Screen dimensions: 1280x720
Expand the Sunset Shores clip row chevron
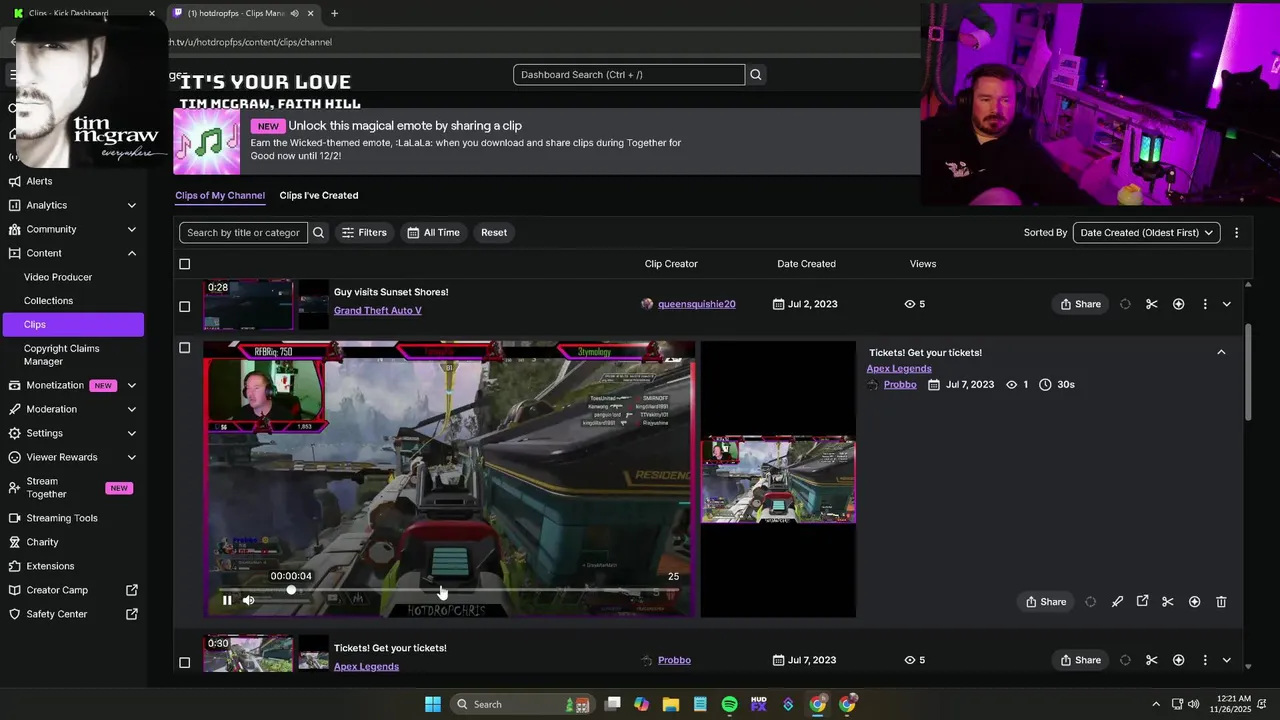click(1227, 304)
